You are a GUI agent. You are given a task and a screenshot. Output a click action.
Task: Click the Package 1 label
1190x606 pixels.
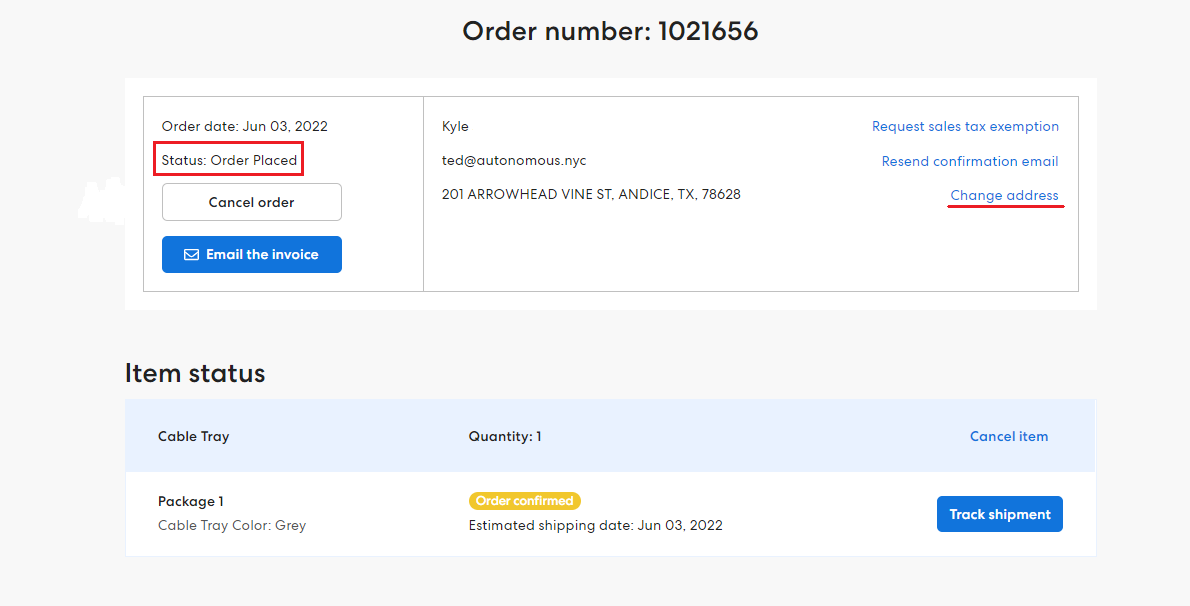click(190, 501)
